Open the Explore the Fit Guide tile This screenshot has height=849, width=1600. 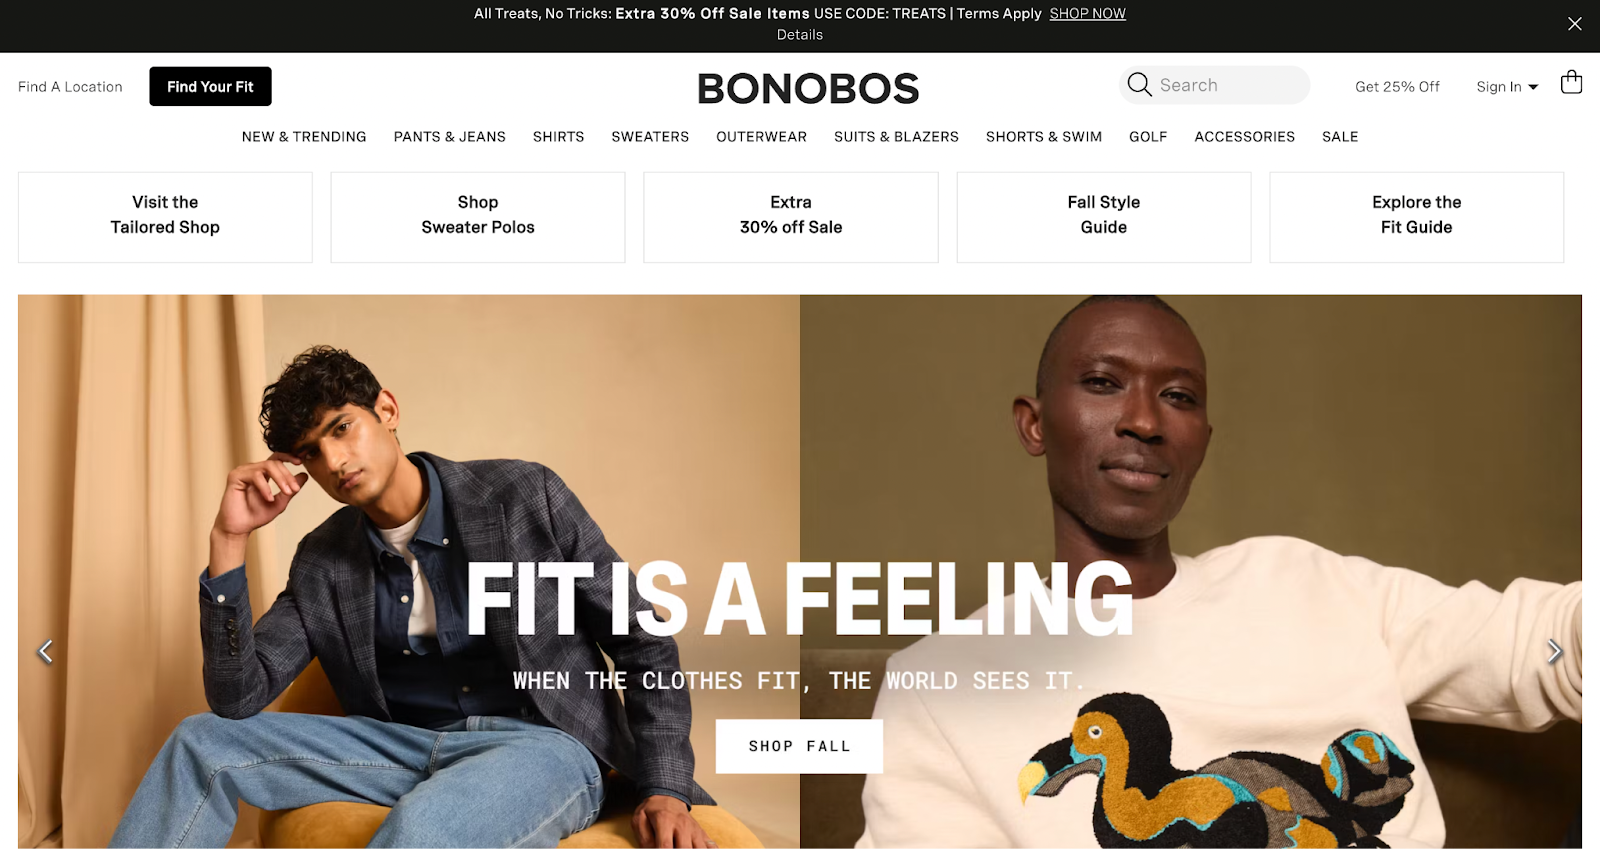1416,217
